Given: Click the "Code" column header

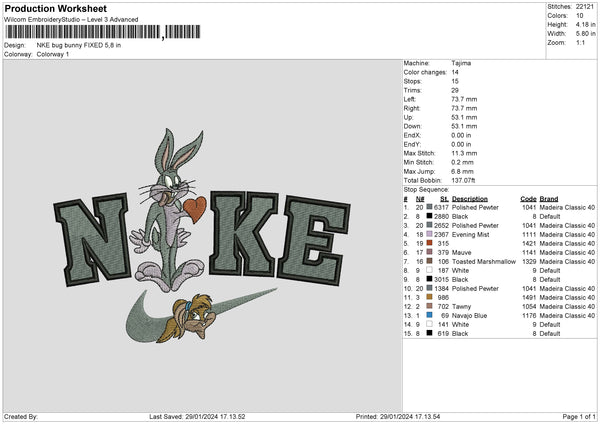Looking at the screenshot, I should coord(528,199).
